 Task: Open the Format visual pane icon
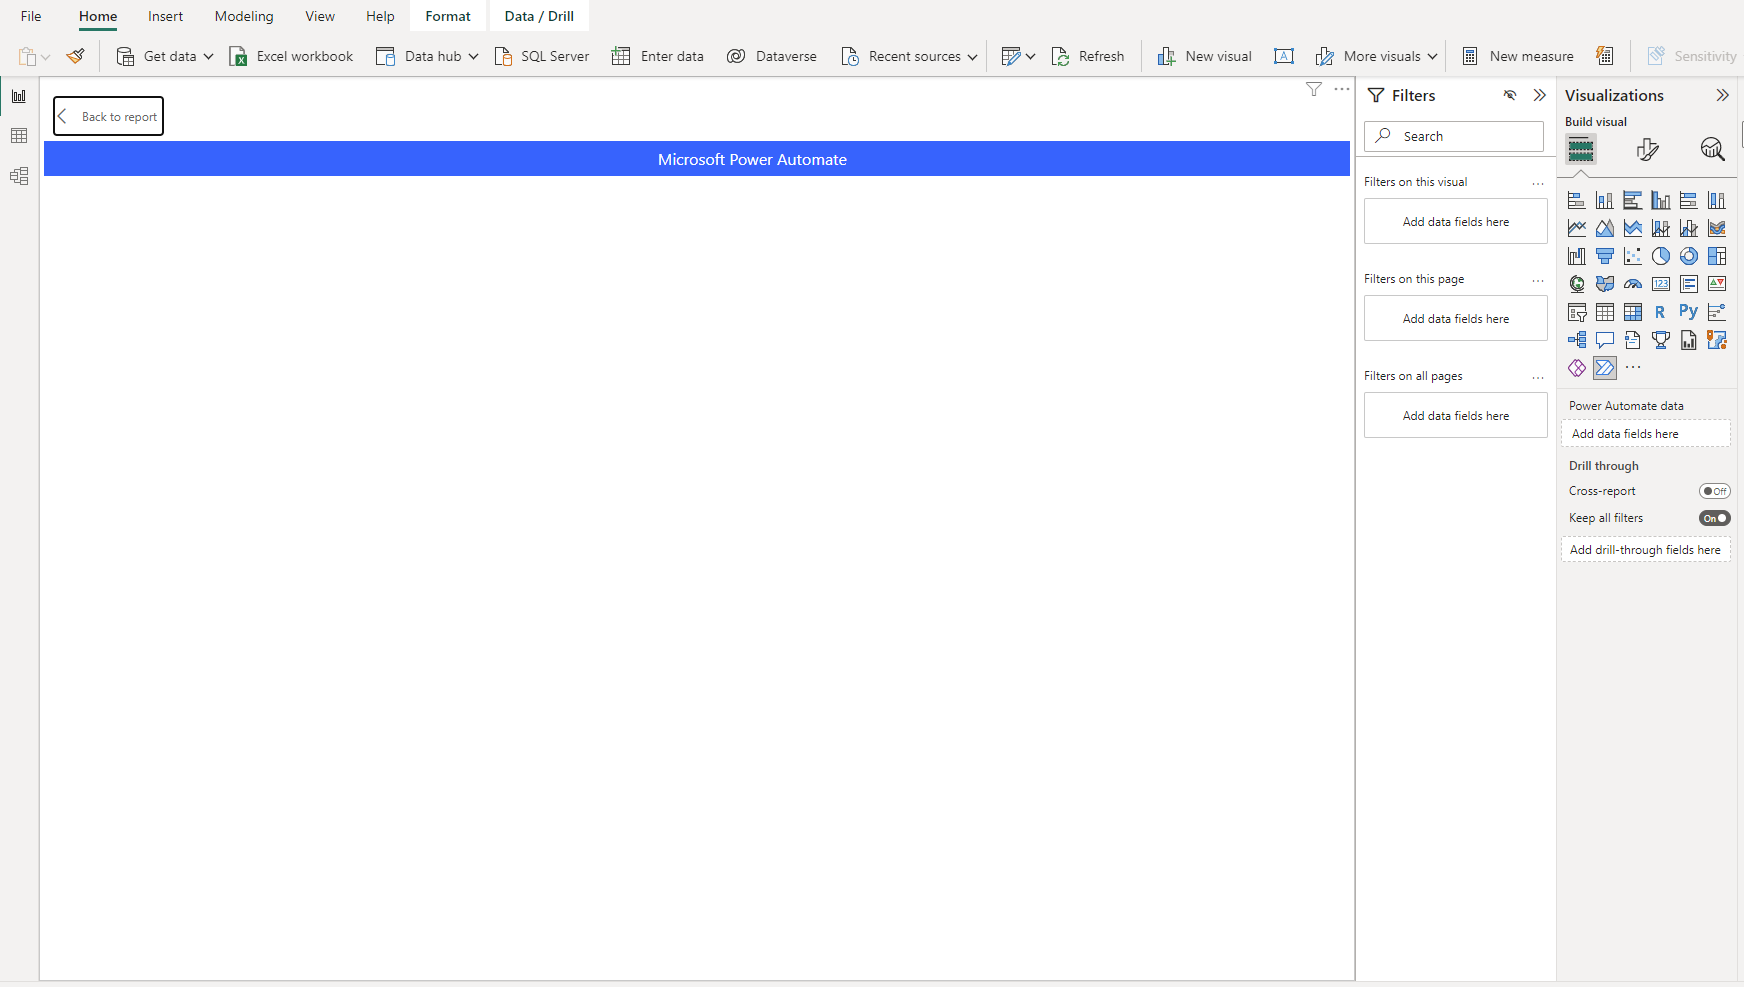pos(1647,150)
